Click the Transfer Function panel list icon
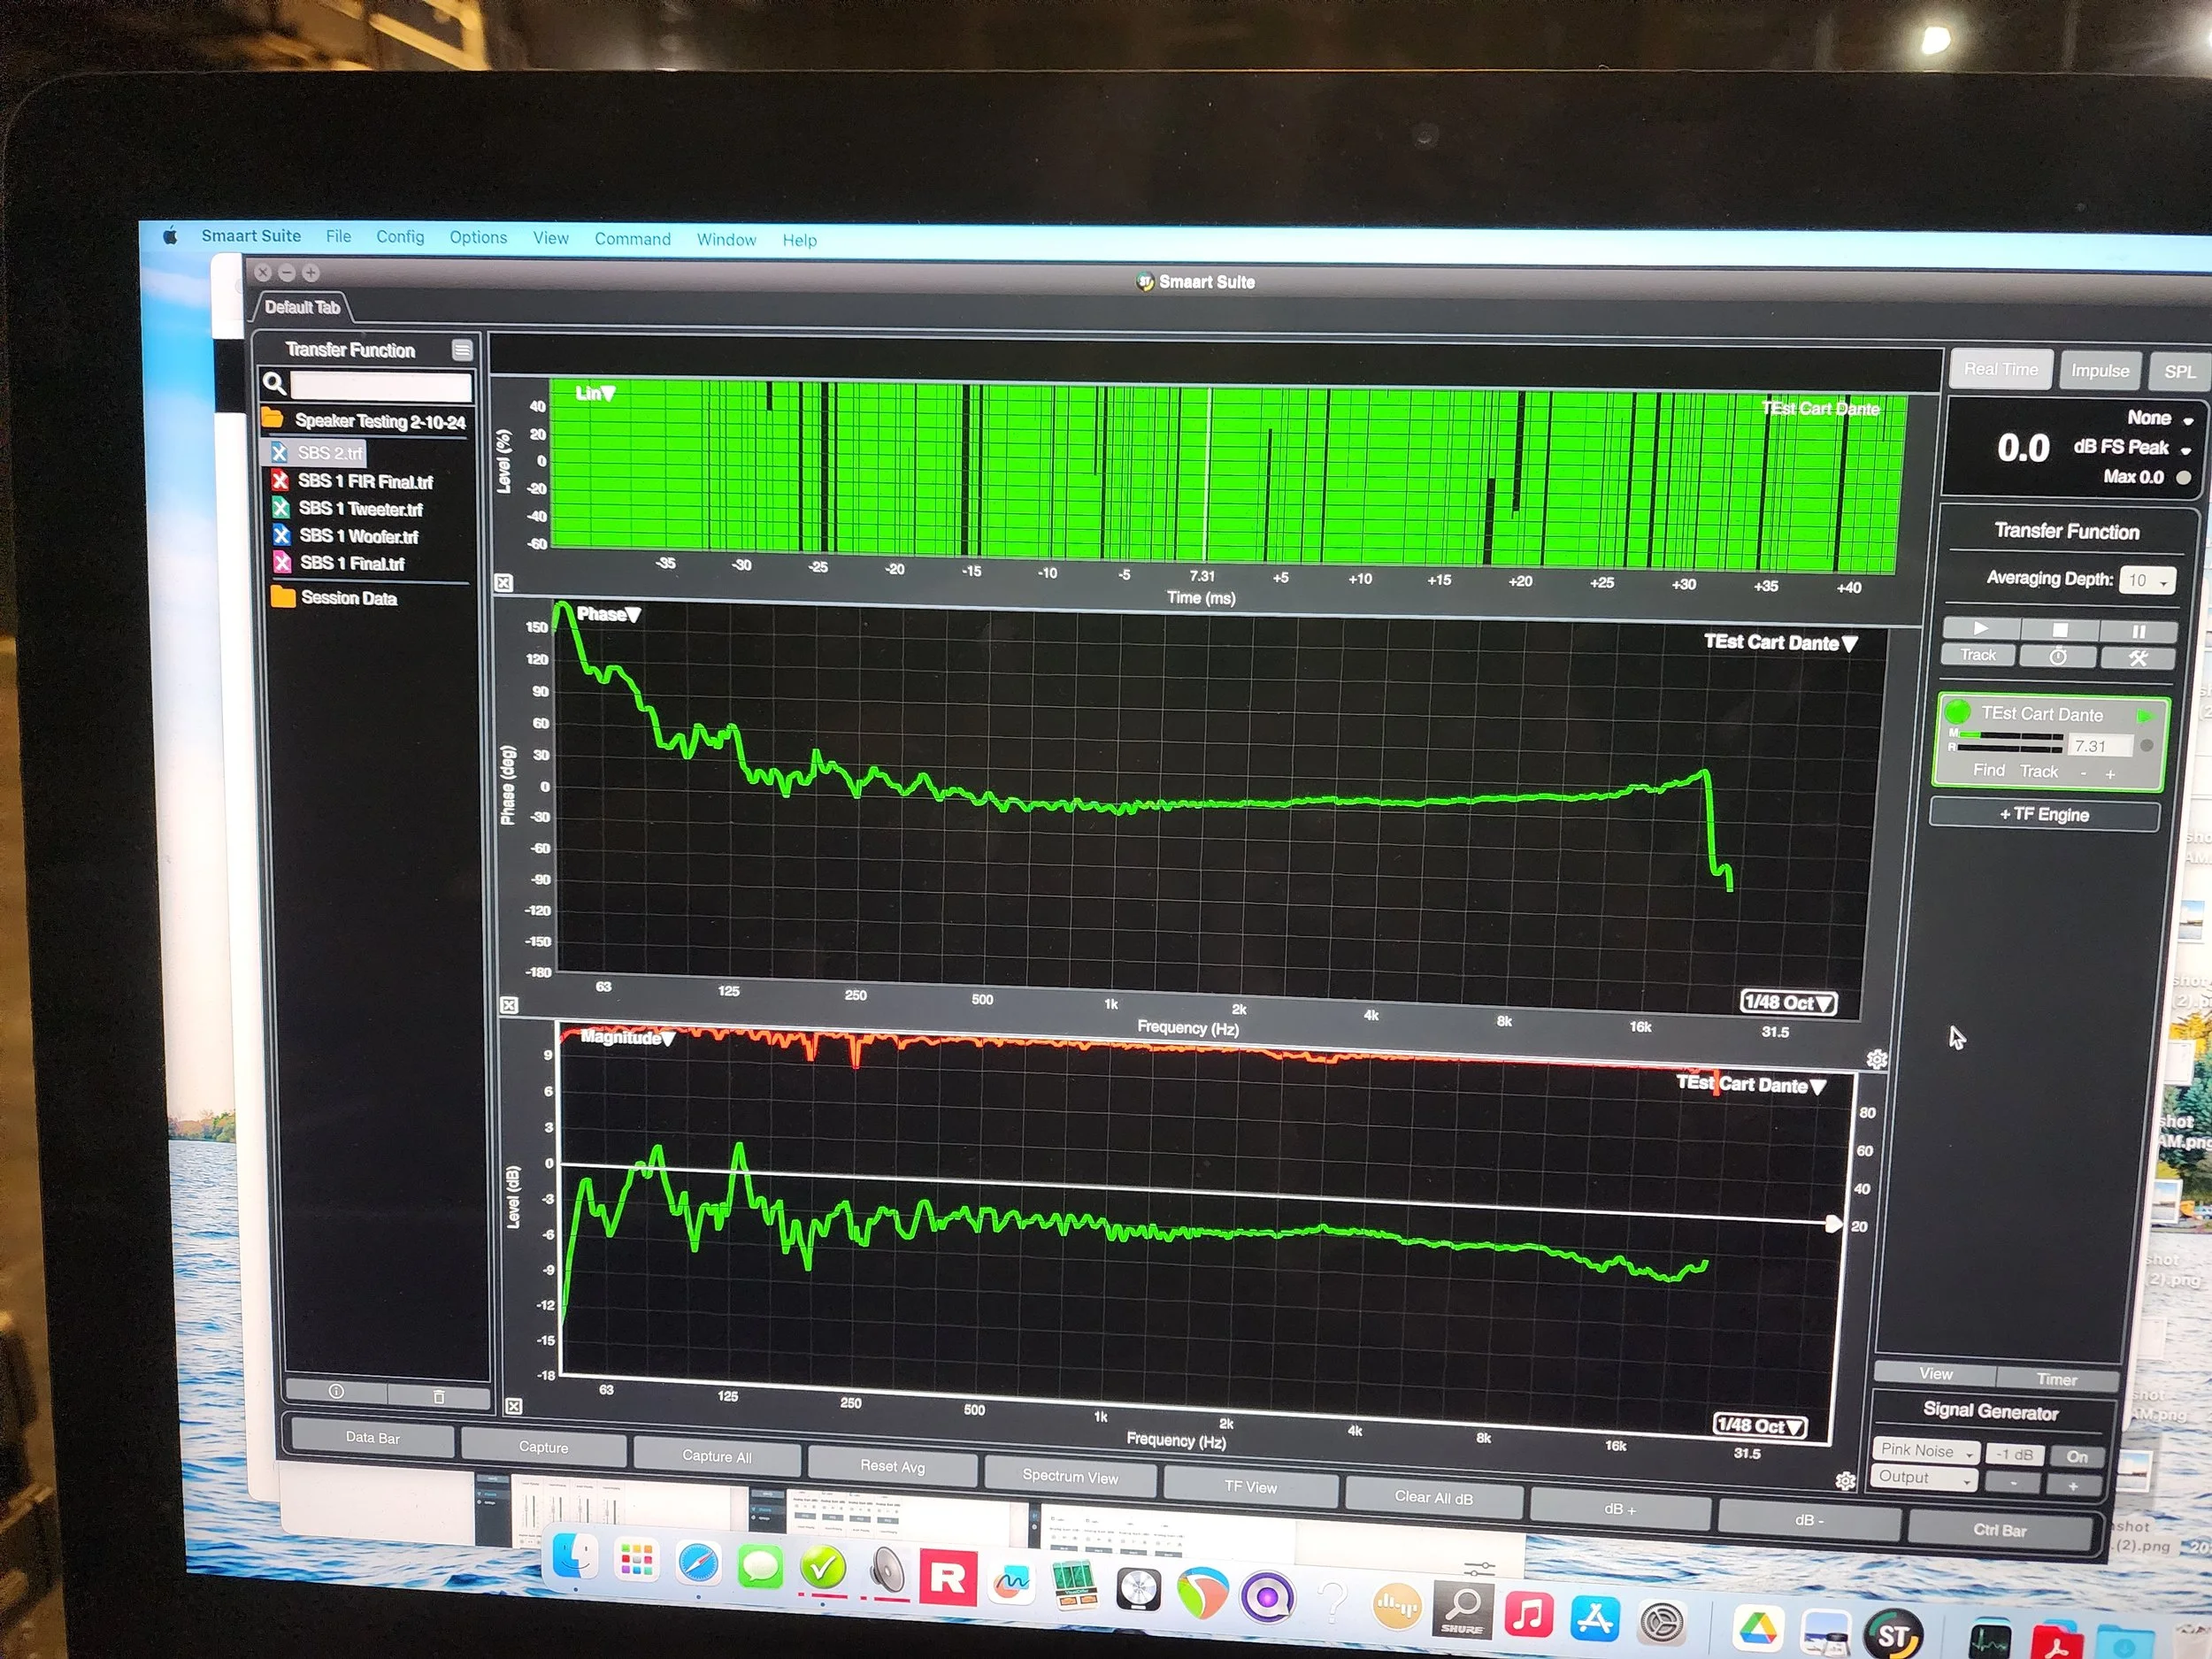 461,350
